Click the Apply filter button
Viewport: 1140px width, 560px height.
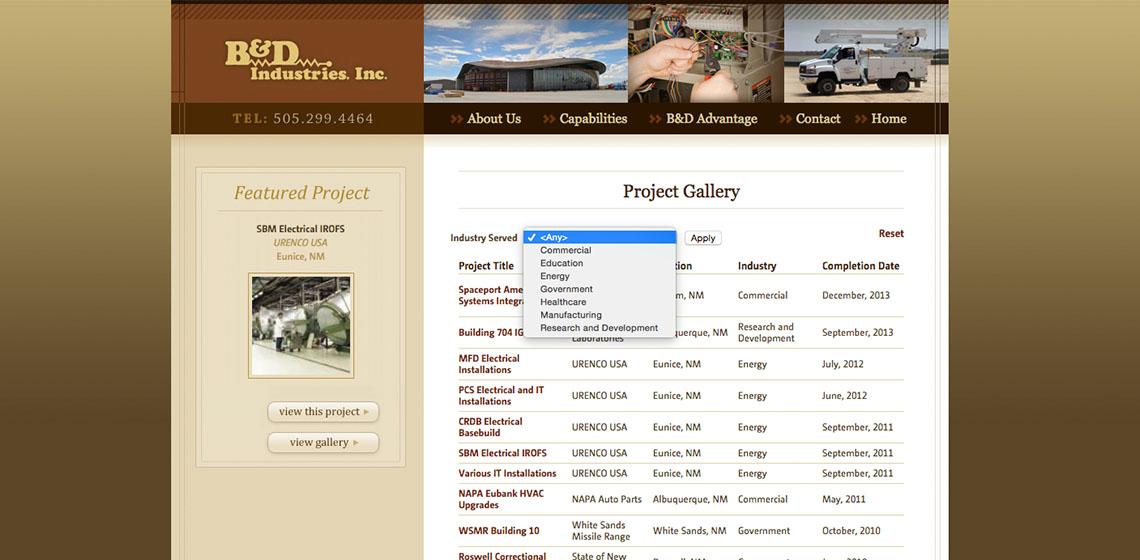coord(703,238)
